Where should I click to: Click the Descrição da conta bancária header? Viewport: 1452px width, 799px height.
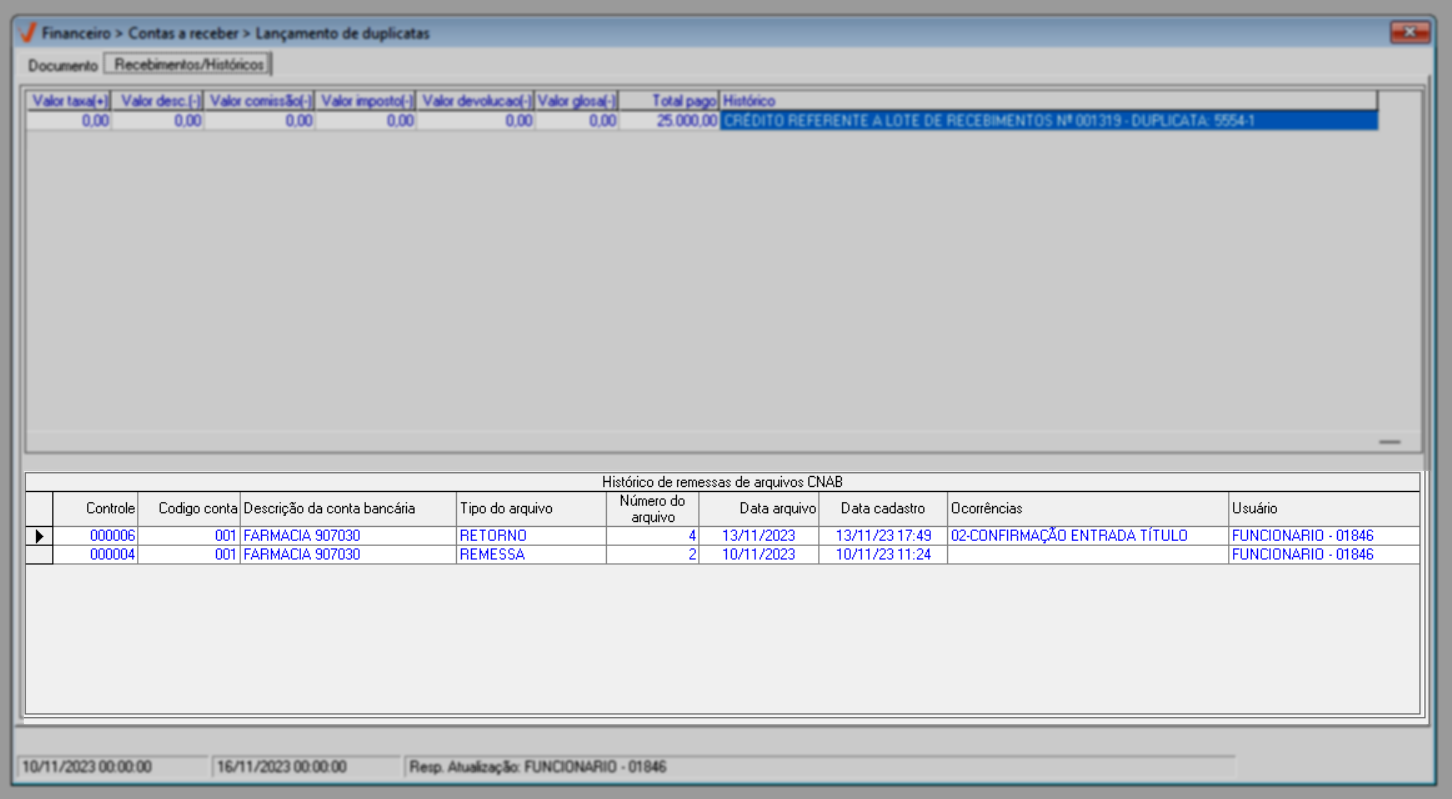pyautogui.click(x=348, y=508)
